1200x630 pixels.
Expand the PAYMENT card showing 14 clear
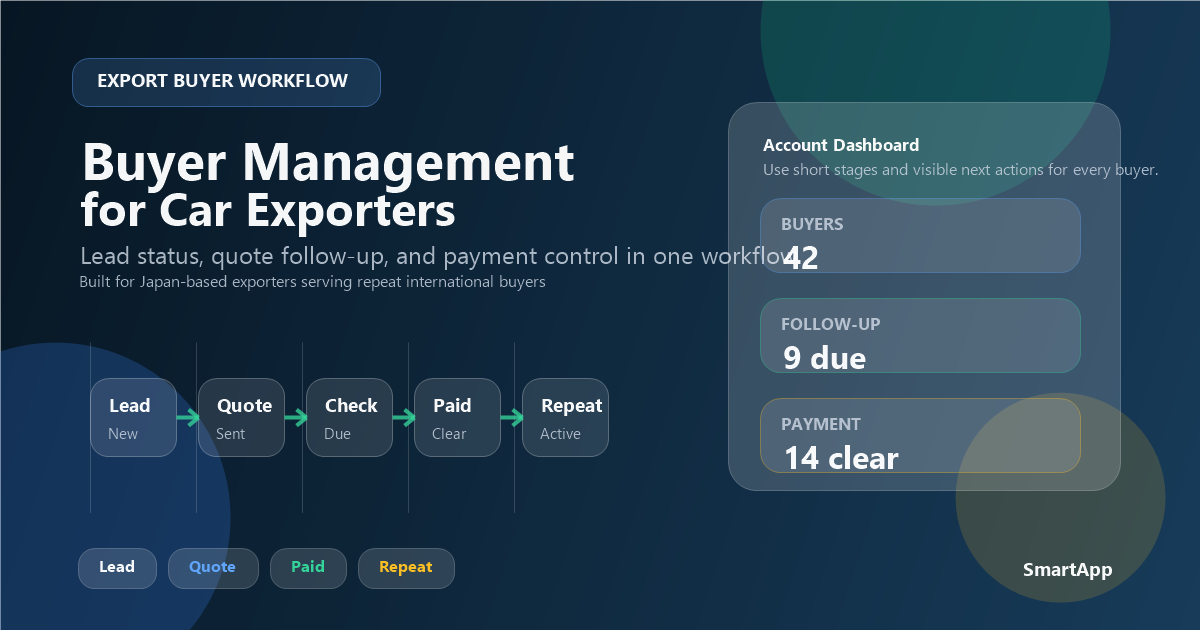coord(920,436)
